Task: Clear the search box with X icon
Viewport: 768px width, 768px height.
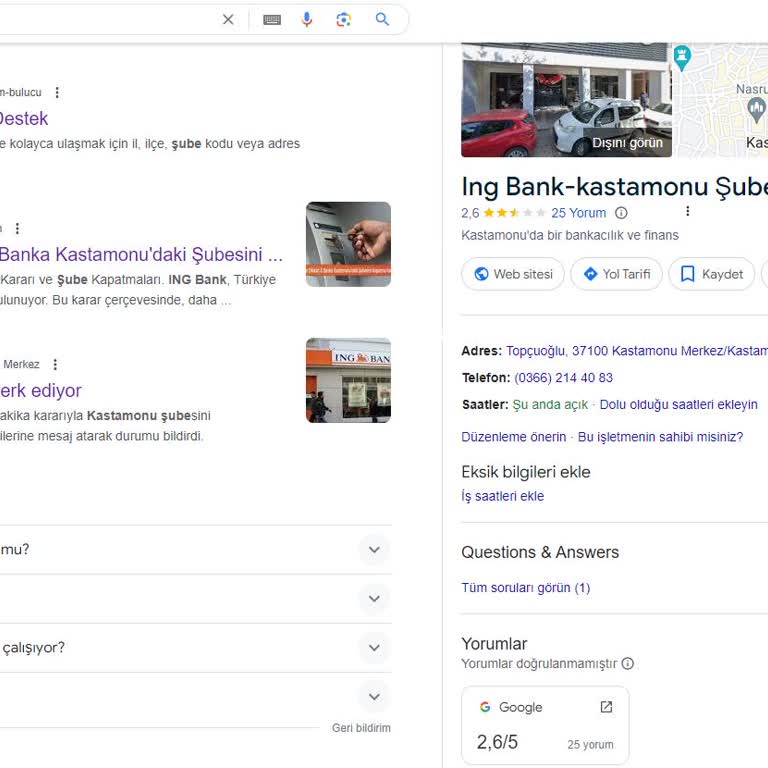Action: pyautogui.click(x=228, y=20)
